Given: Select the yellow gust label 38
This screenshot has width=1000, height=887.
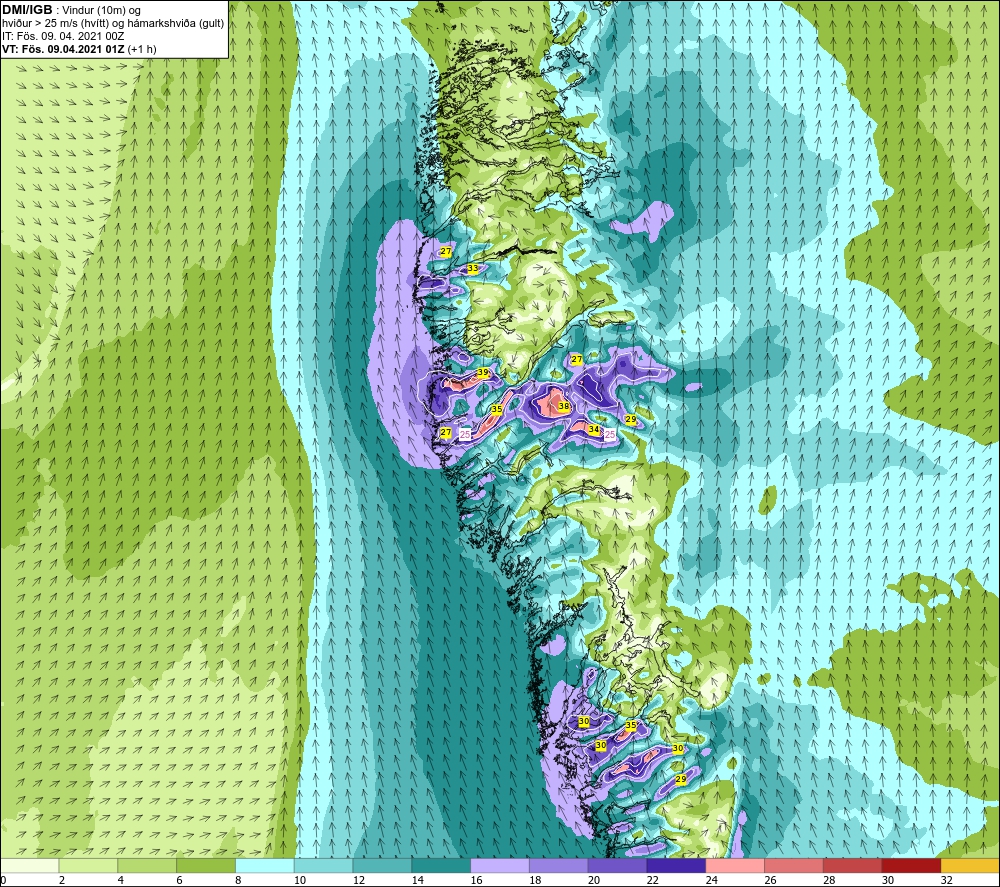Looking at the screenshot, I should point(564,406).
